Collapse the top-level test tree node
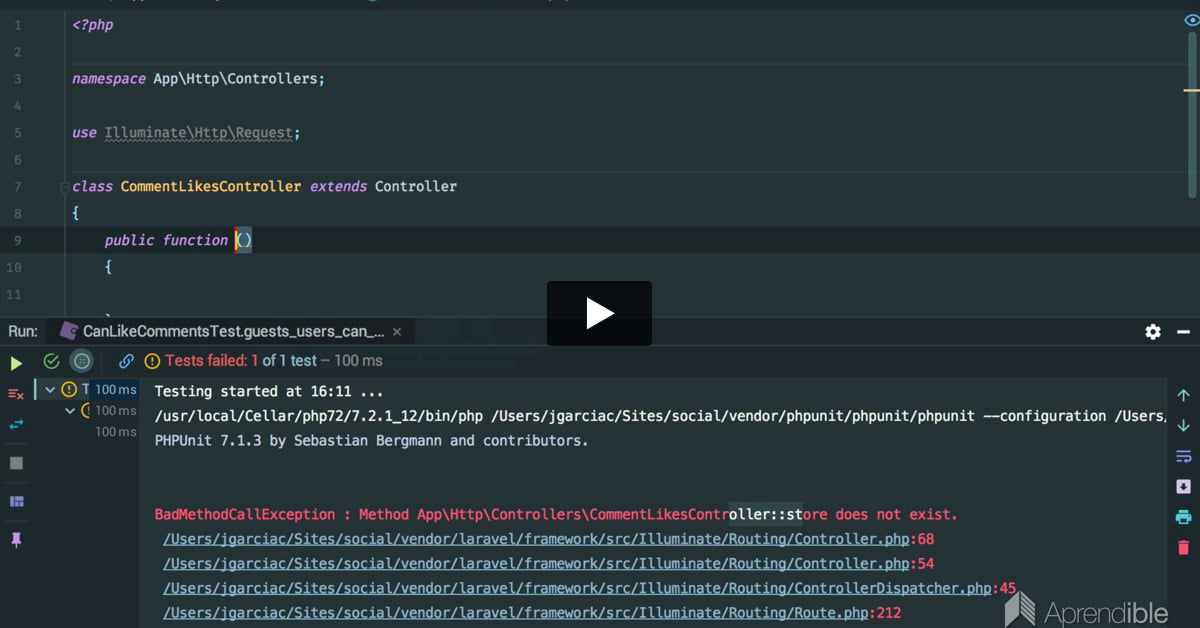Screen dimensions: 1200x628 pos(50,389)
